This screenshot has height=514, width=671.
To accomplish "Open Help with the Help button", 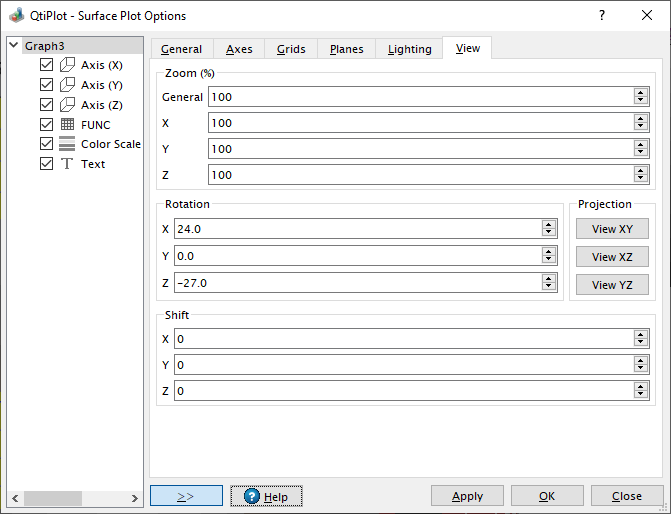I will pos(266,496).
